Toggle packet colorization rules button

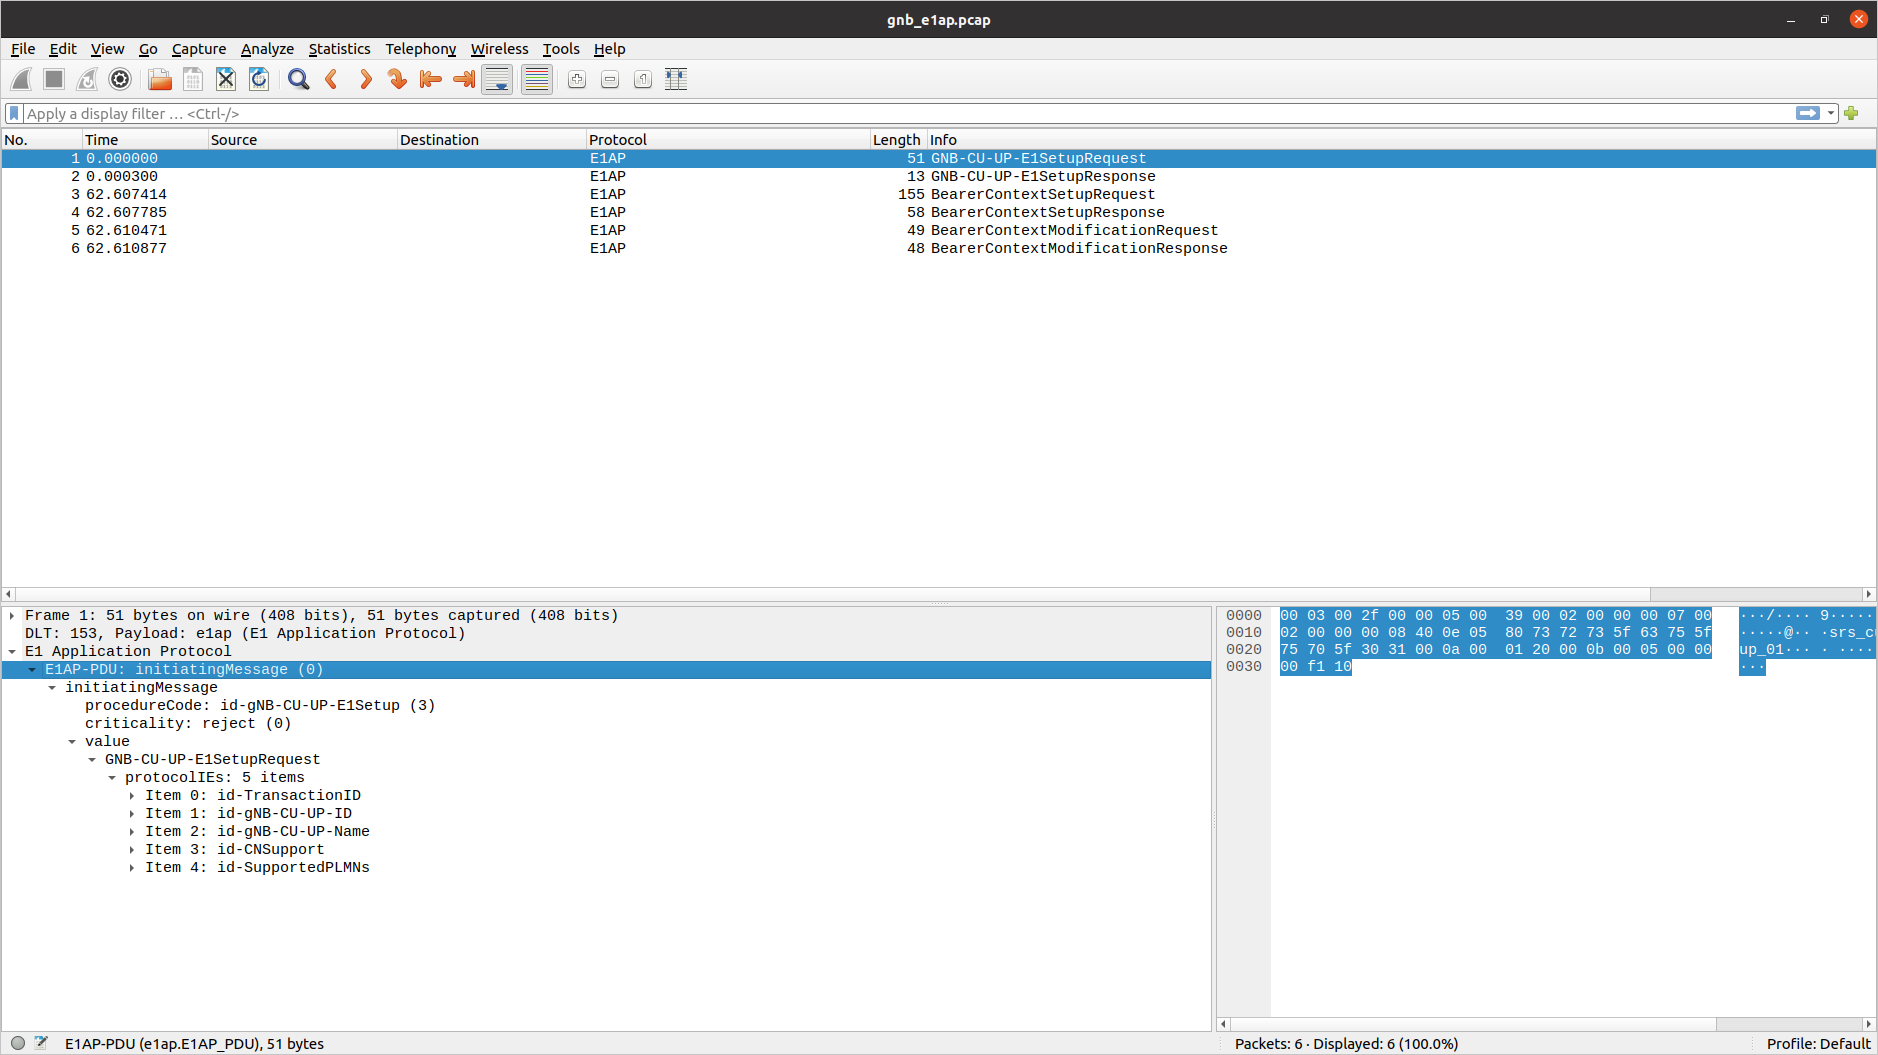pyautogui.click(x=537, y=80)
